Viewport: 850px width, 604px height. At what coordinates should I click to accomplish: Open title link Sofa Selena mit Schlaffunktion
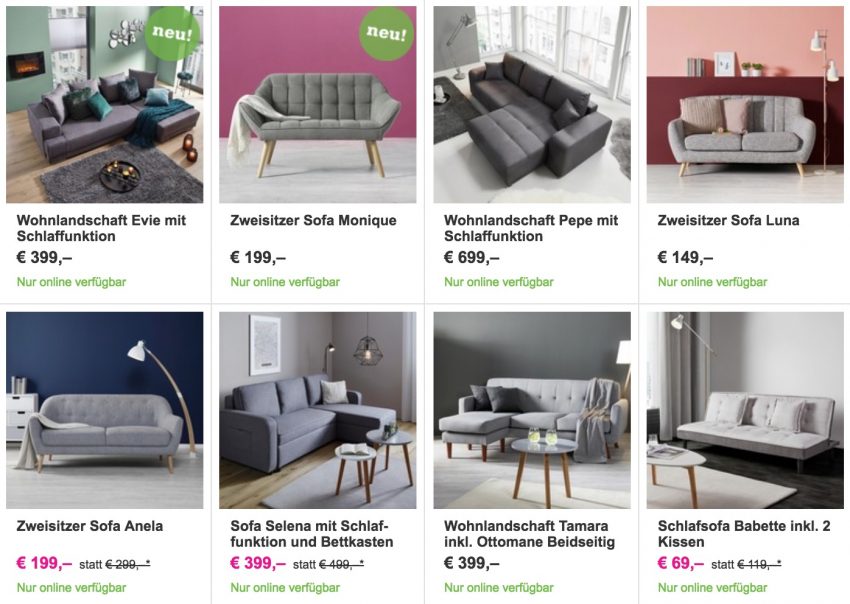312,534
